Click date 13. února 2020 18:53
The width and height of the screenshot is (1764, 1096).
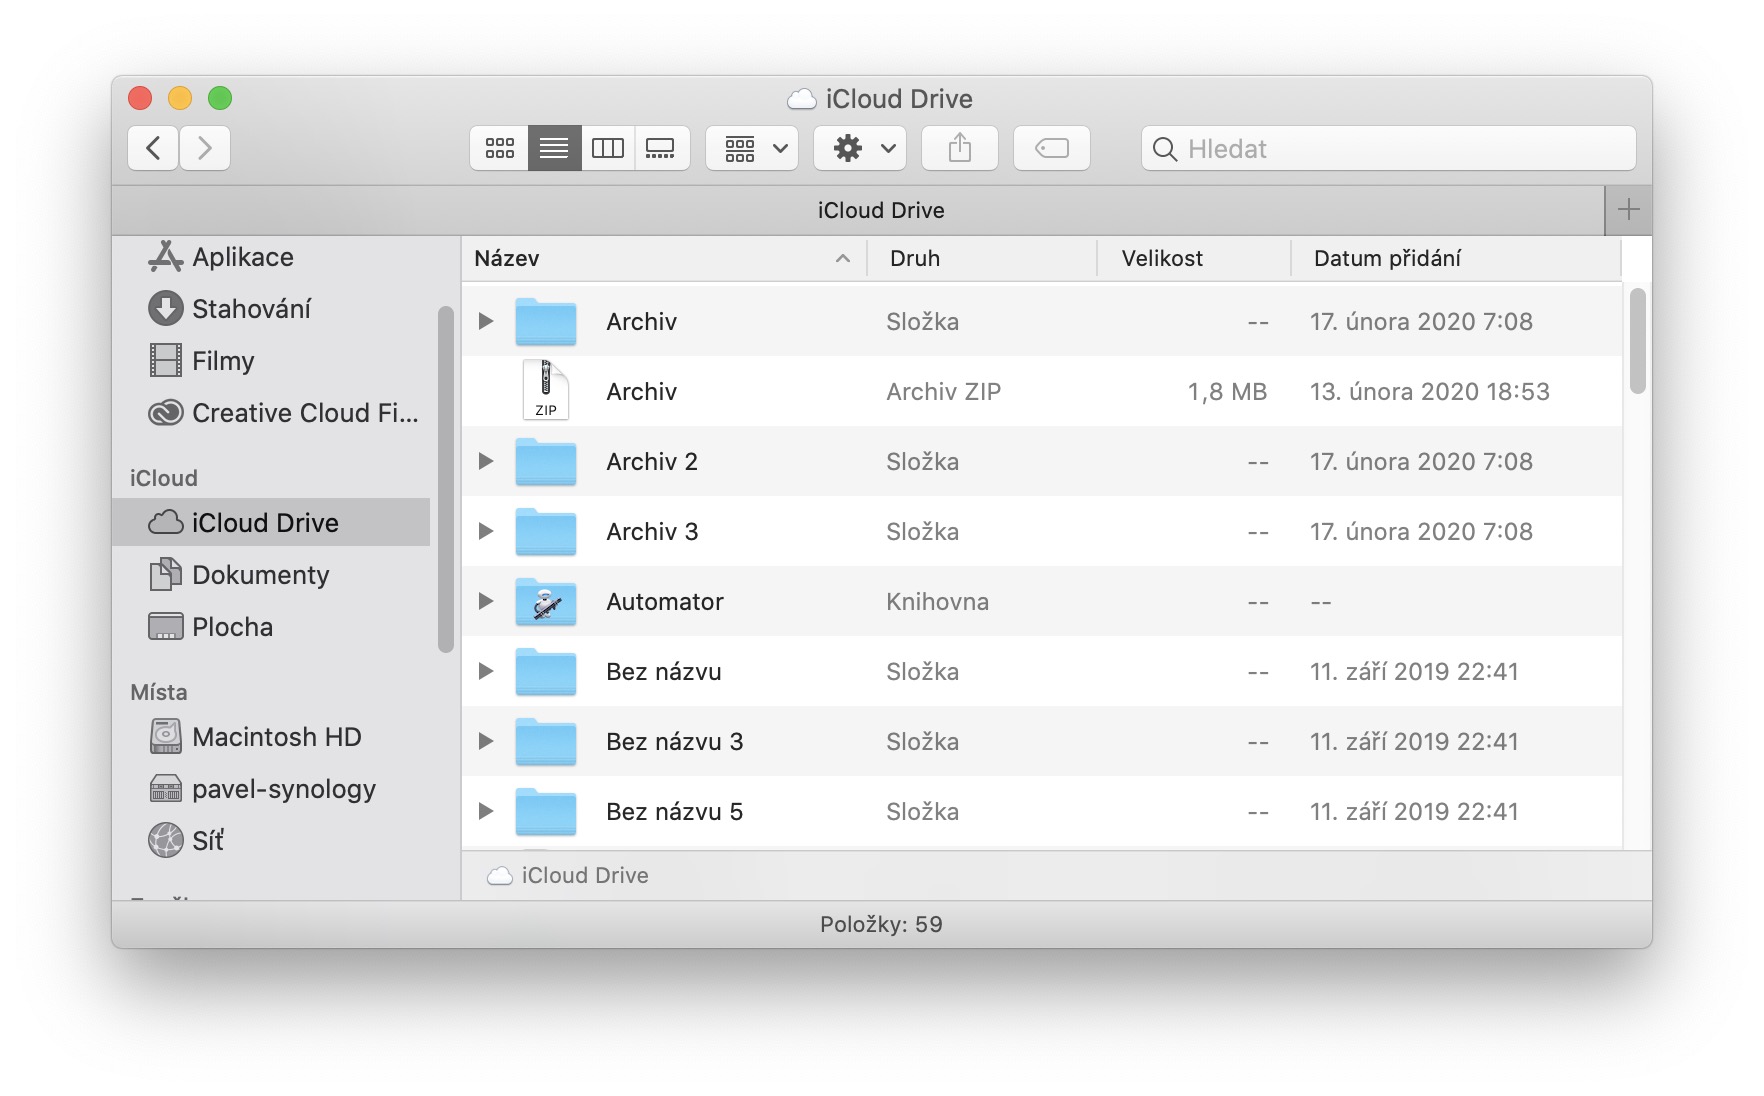(x=1430, y=391)
